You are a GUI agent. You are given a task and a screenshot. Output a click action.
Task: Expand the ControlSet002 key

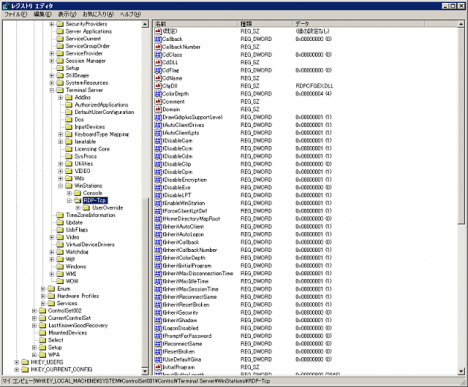pyautogui.click(x=34, y=311)
